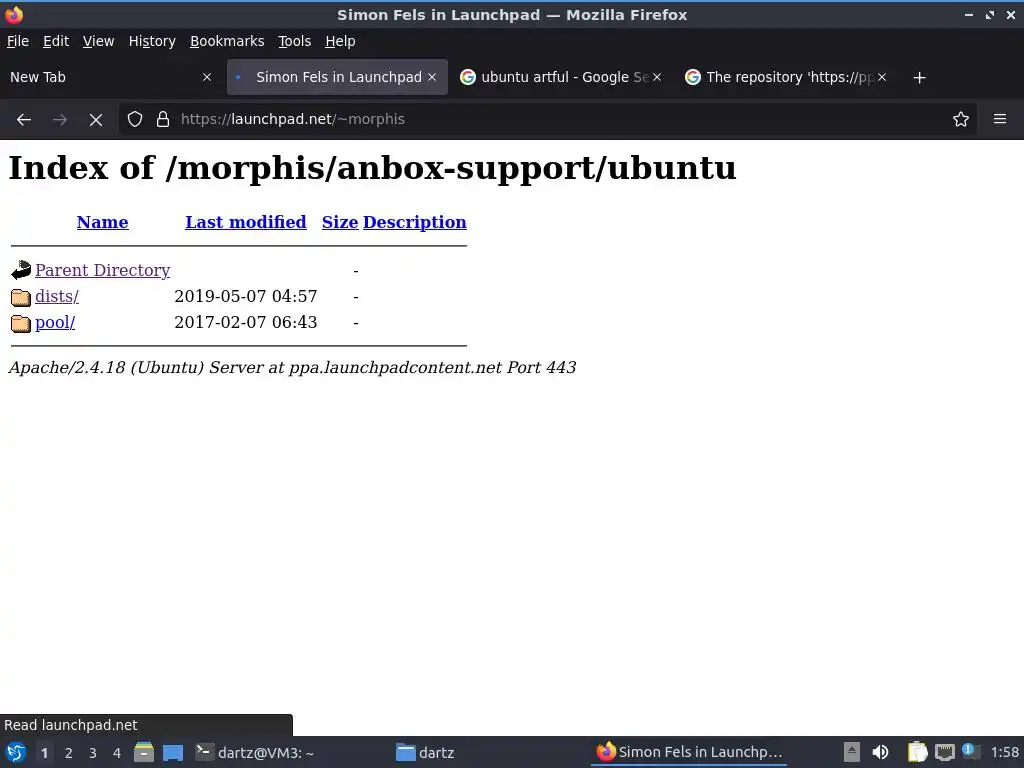Image resolution: width=1024 pixels, height=768 pixels.
Task: Click the Firefox logo in title bar
Action: click(x=14, y=14)
